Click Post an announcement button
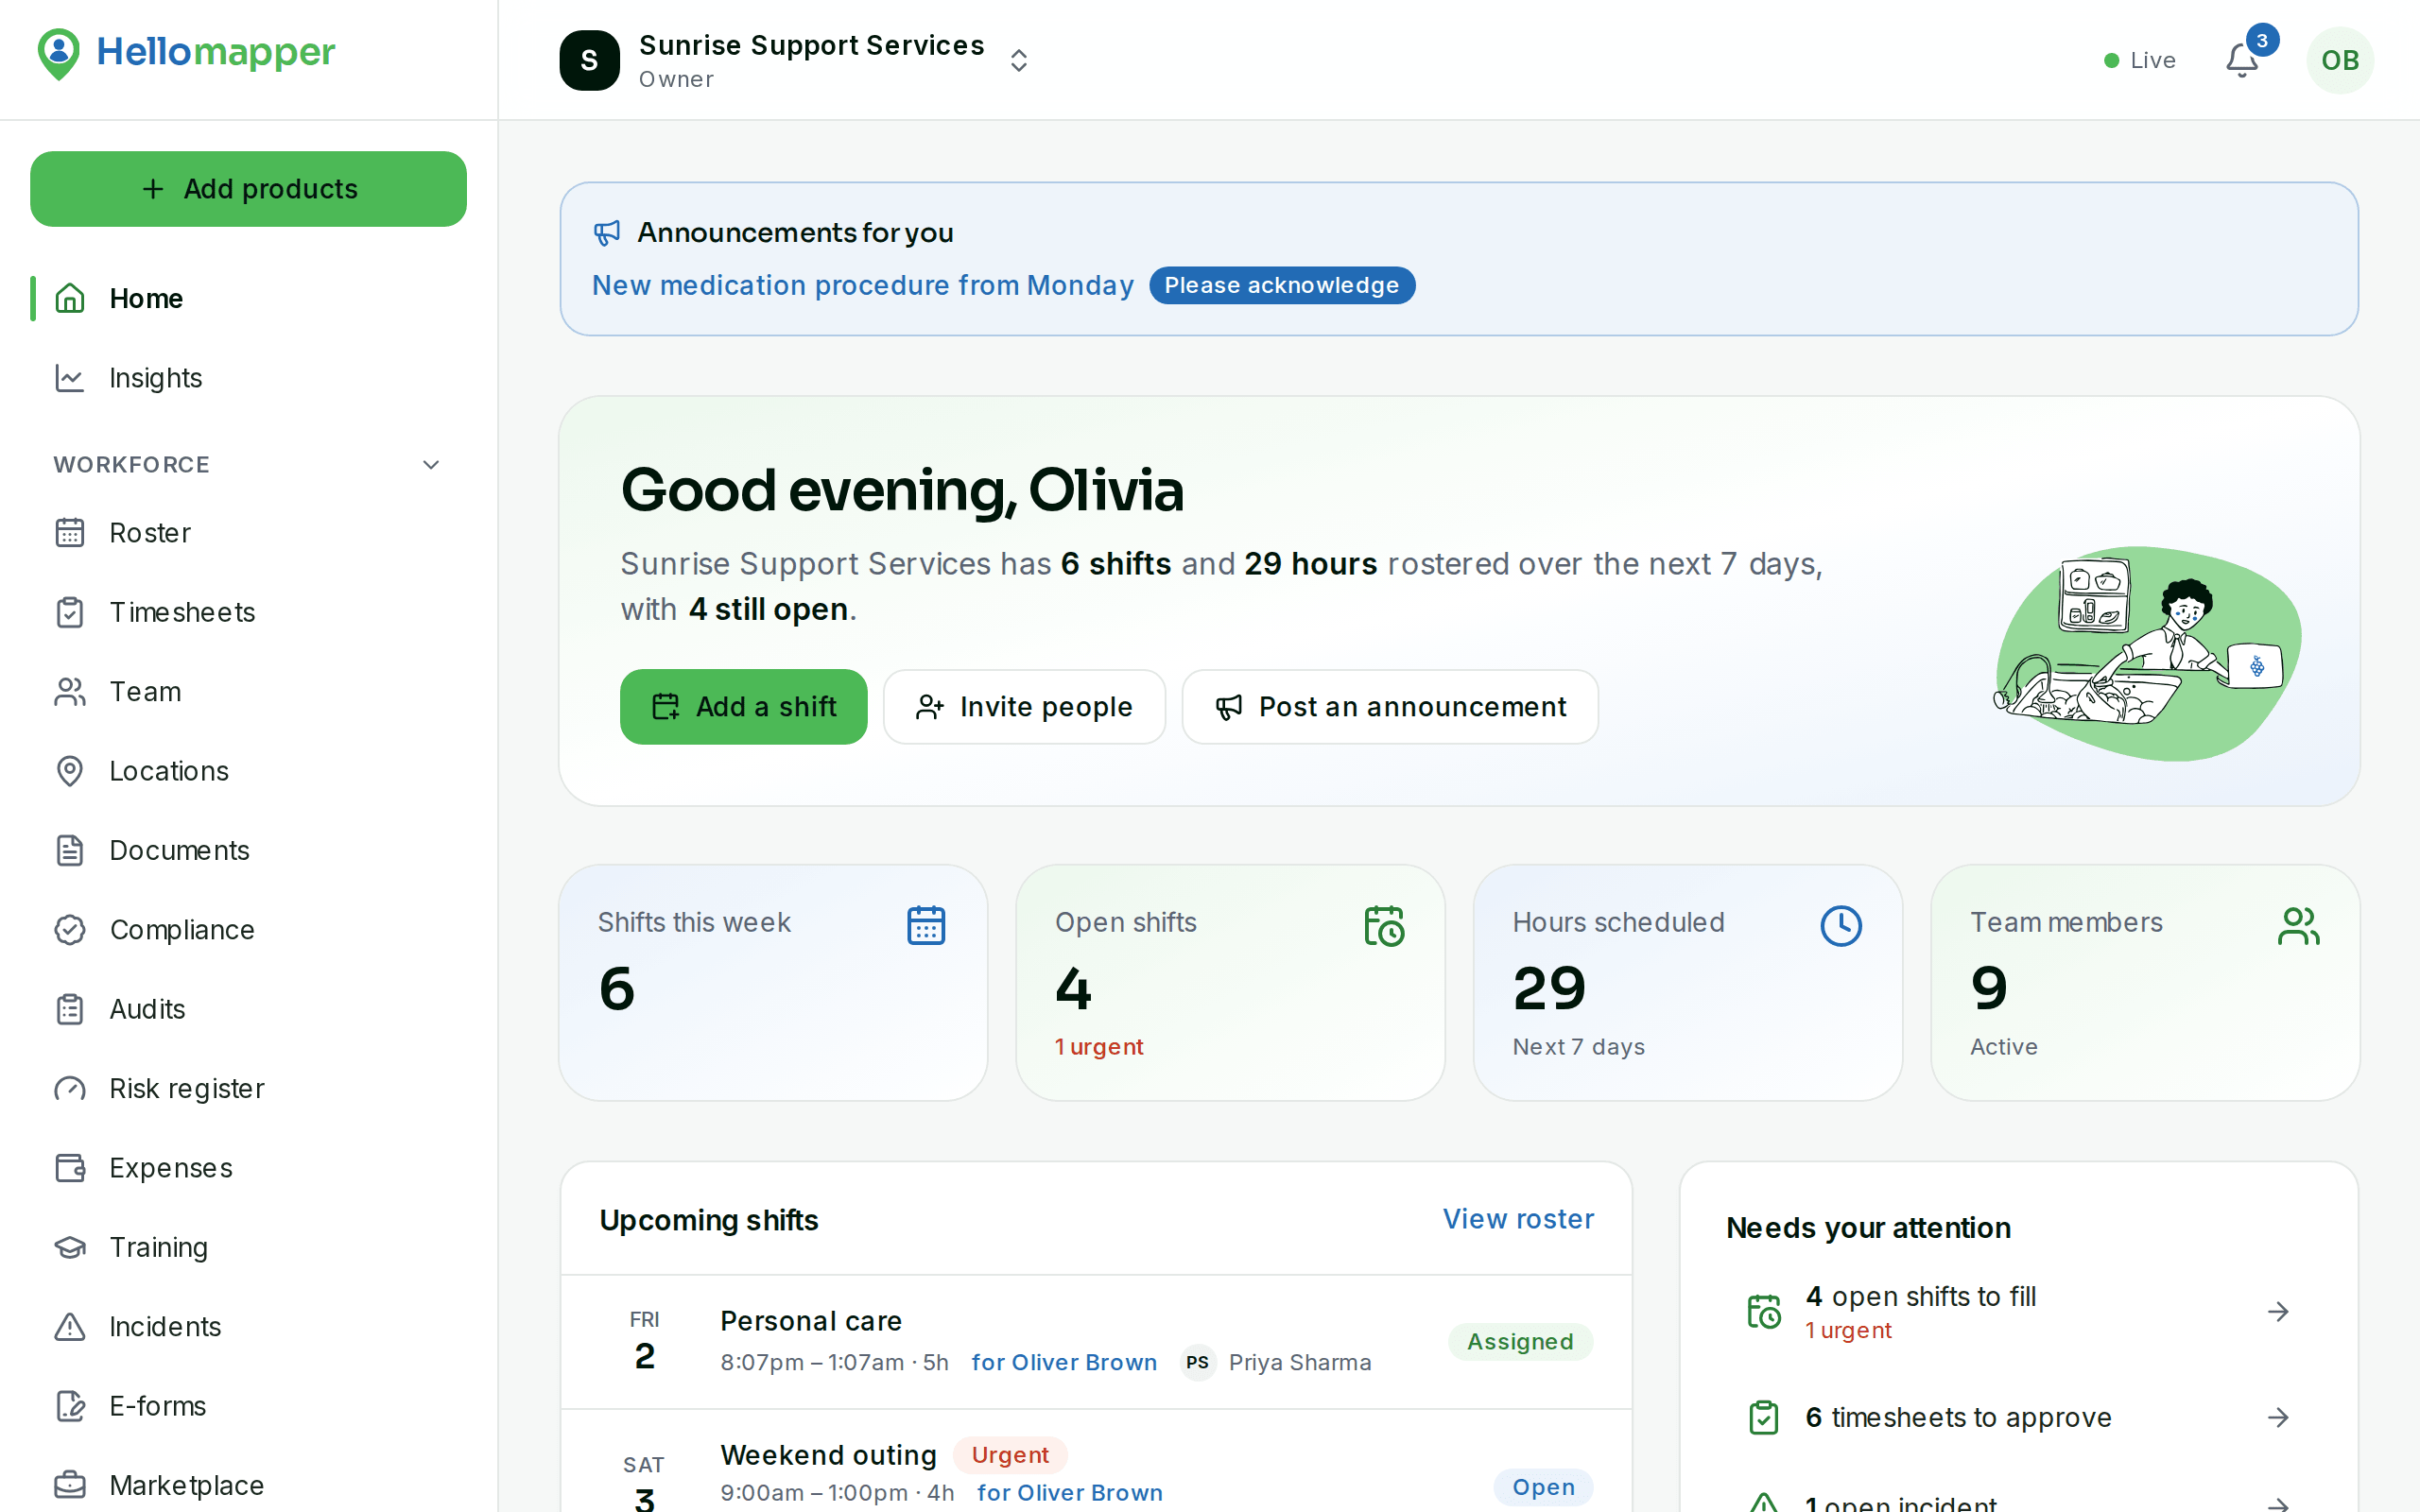The image size is (2420, 1512). (x=1390, y=707)
